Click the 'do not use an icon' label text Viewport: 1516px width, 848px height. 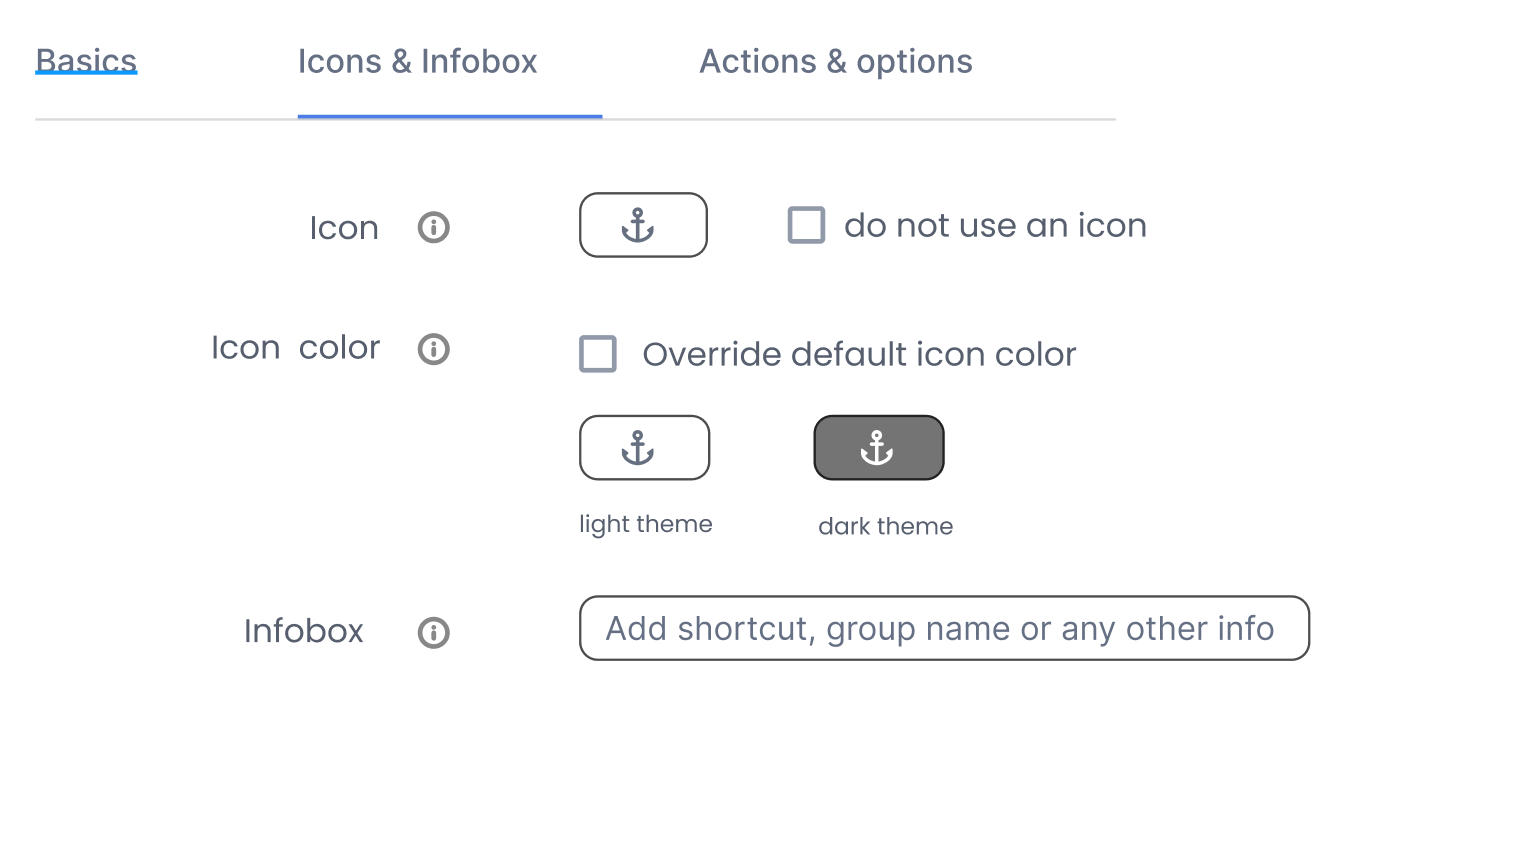coord(994,226)
